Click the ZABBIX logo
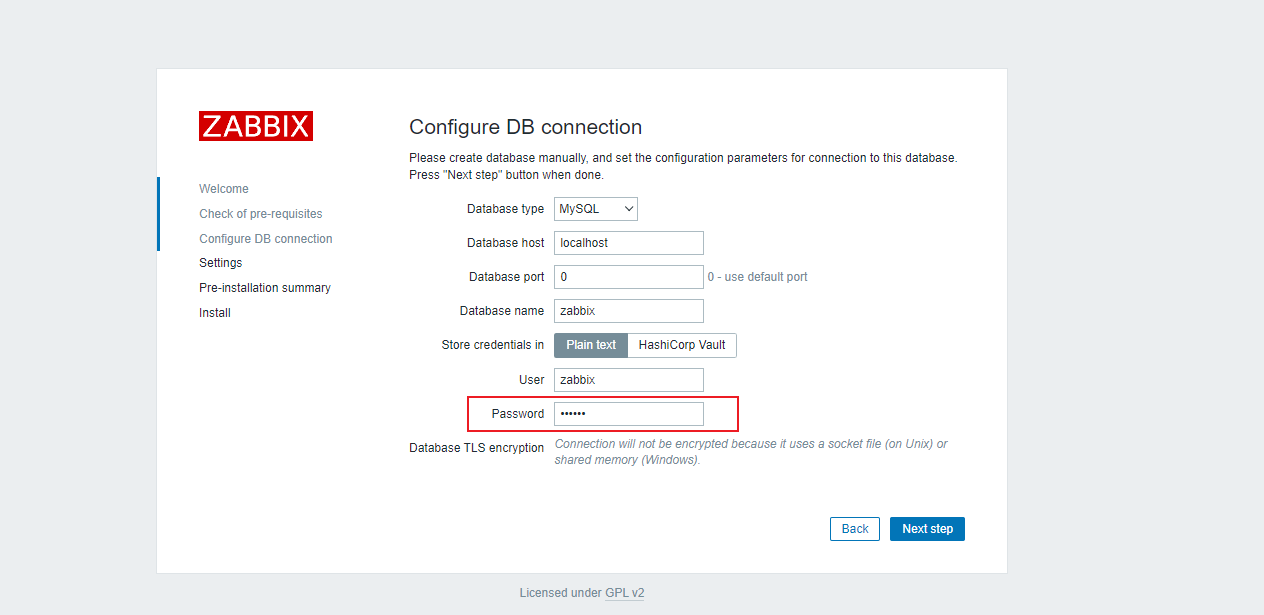 click(x=256, y=126)
